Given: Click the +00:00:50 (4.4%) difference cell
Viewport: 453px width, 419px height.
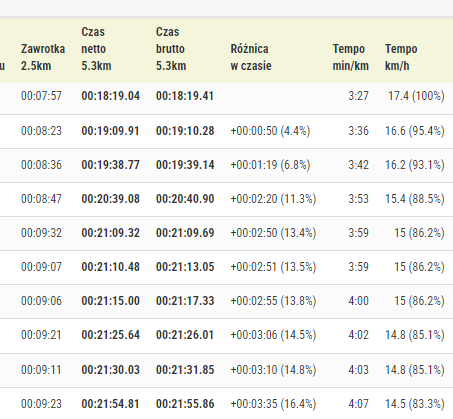Looking at the screenshot, I should click(270, 131).
